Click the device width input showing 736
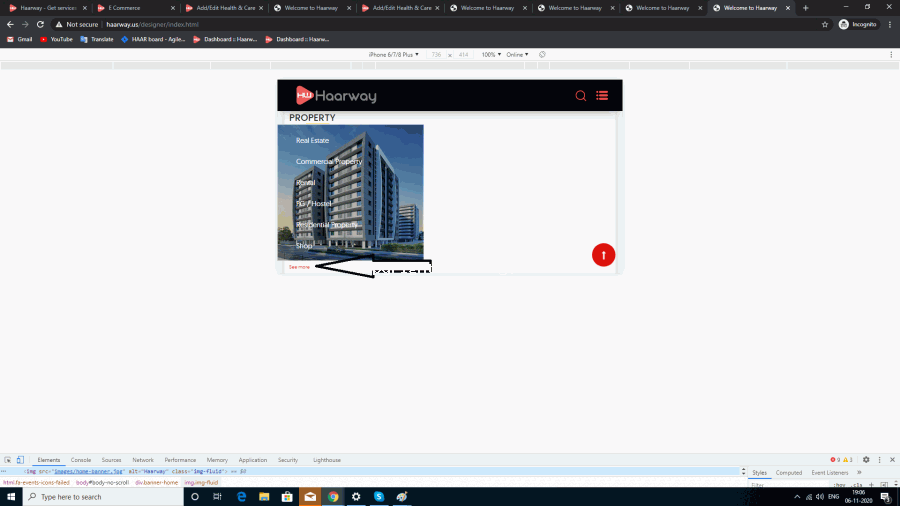The height and width of the screenshot is (506, 900). coord(436,55)
